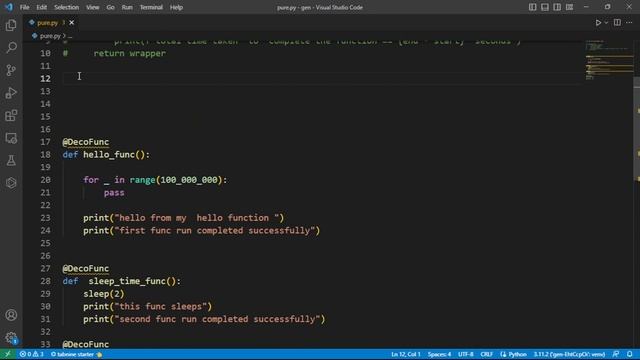Change the UTF-8 file encoding
640x360 pixels.
(465, 354)
